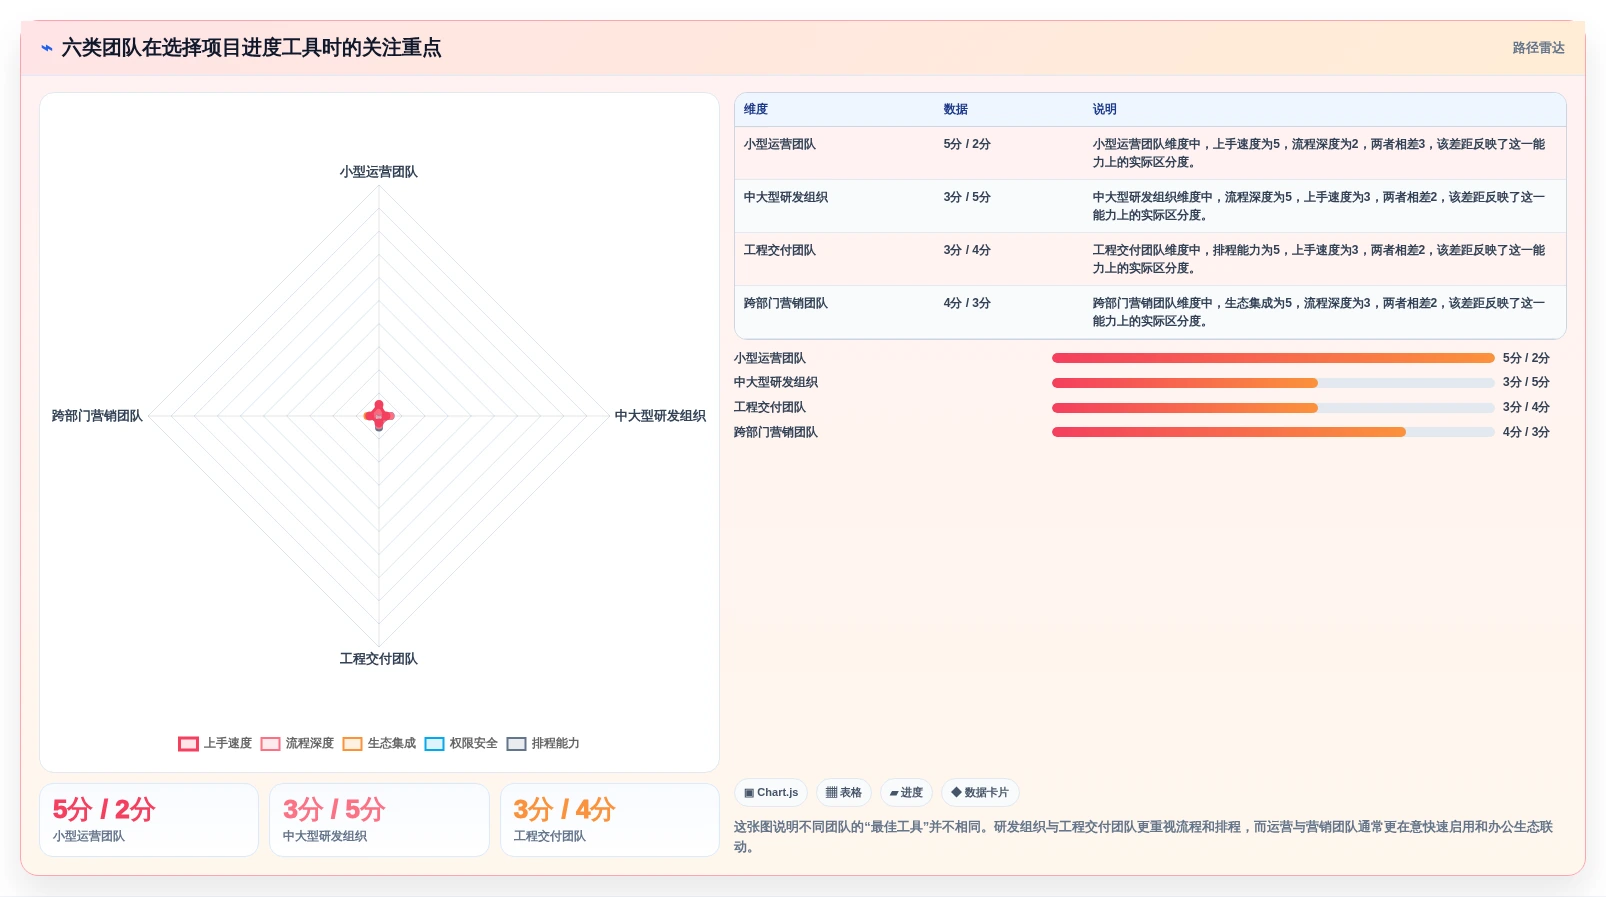Toggle the 排程能力 legend item
This screenshot has width=1606, height=897.
point(543,743)
